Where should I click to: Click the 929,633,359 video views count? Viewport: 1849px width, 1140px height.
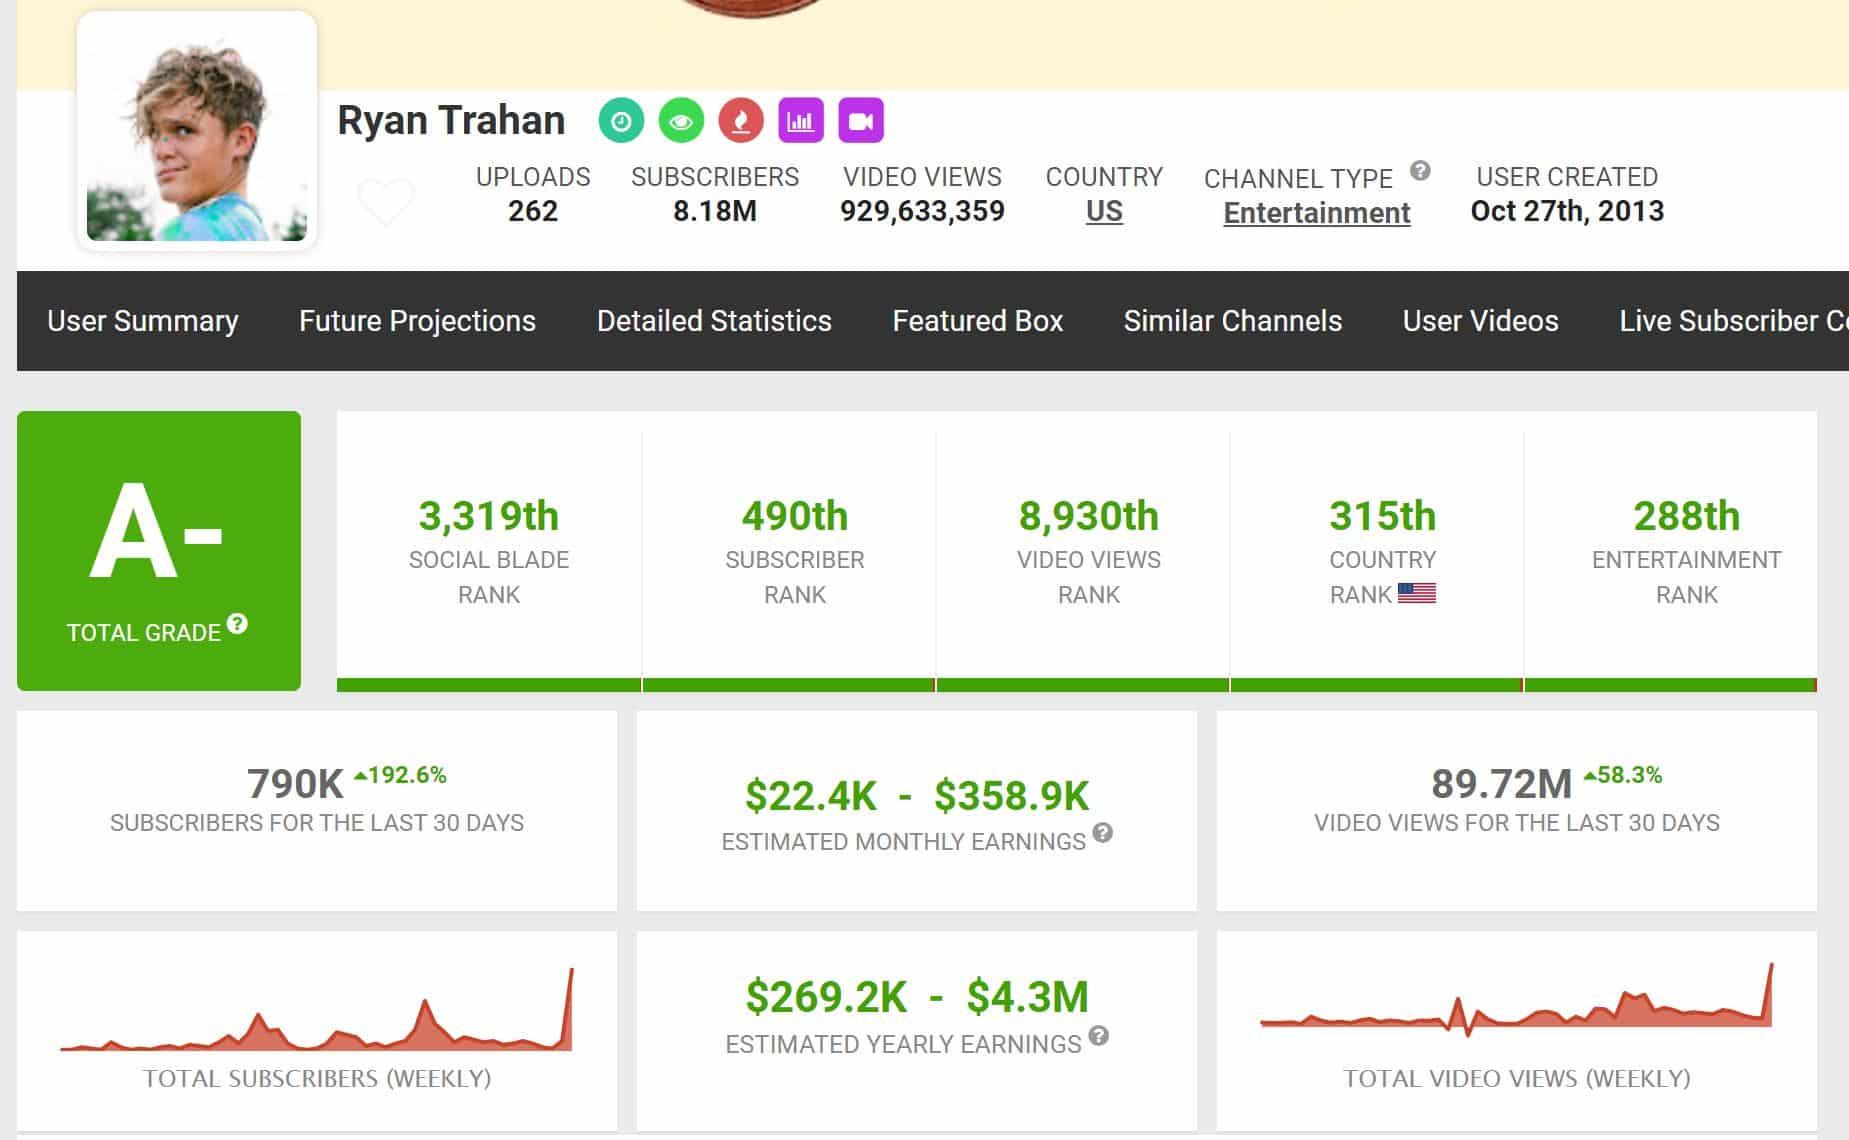click(922, 211)
